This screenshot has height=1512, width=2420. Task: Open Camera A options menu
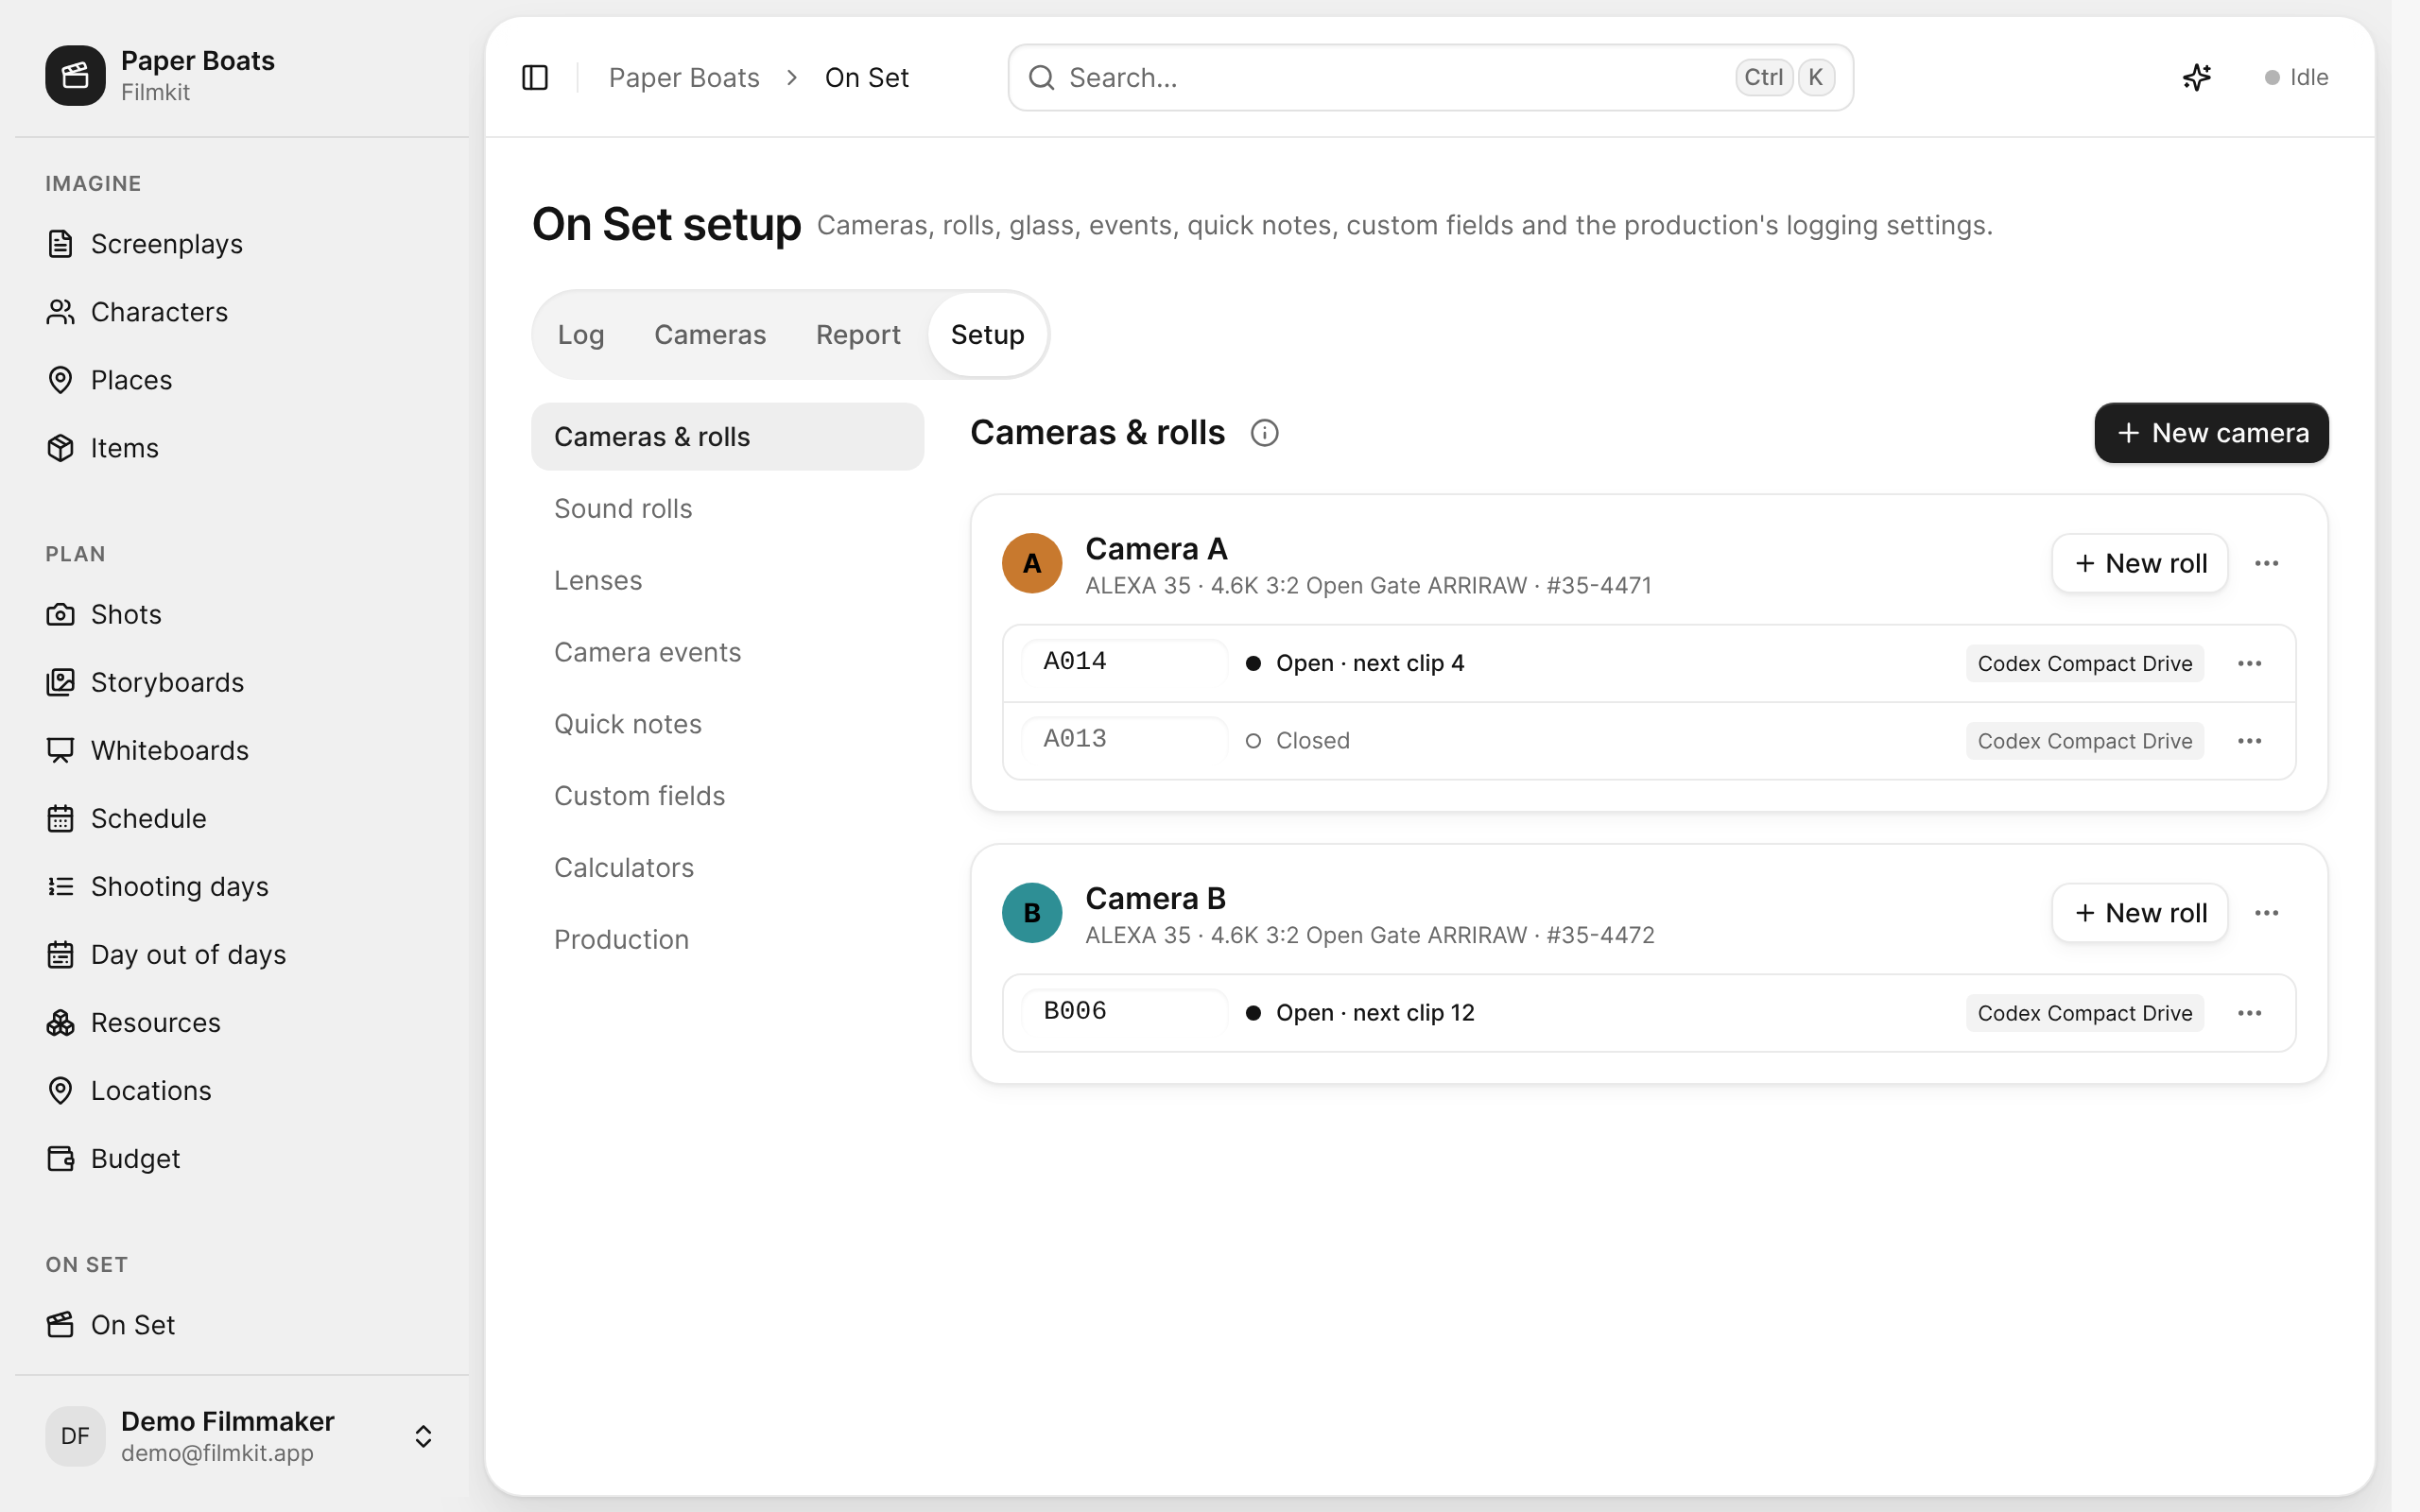pyautogui.click(x=2266, y=563)
